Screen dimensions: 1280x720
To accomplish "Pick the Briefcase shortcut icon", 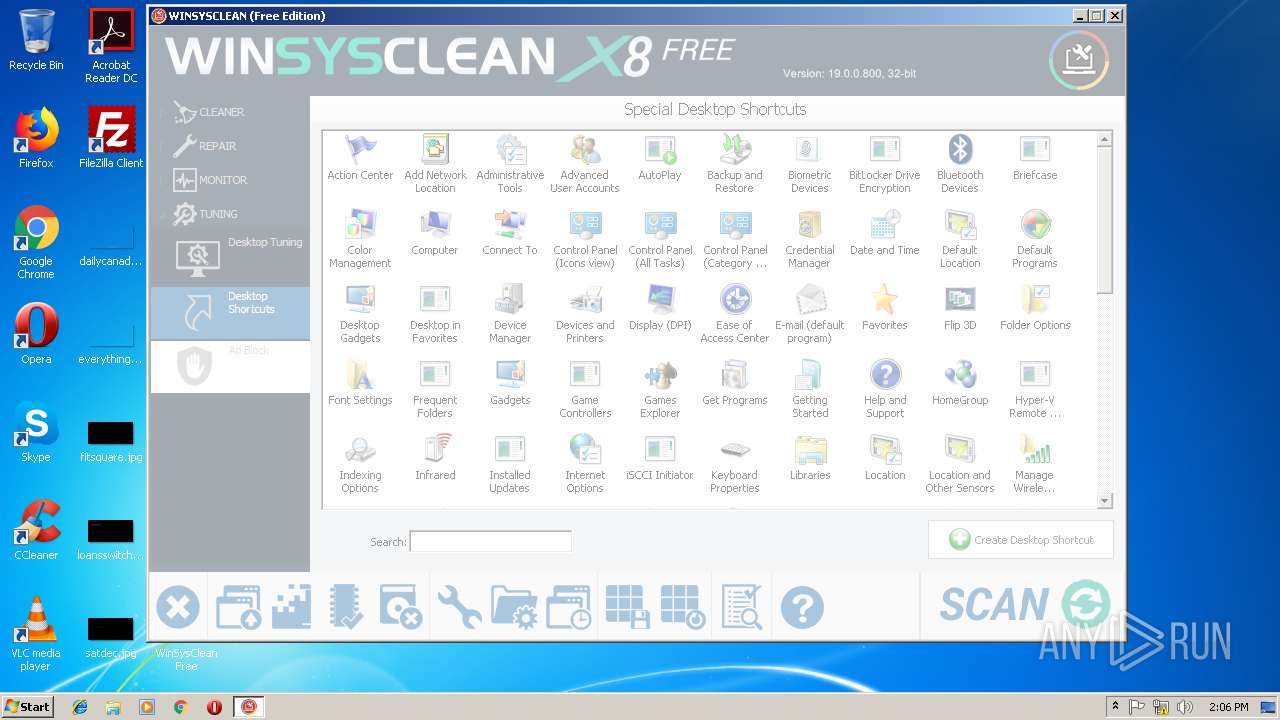I will 1035,150.
